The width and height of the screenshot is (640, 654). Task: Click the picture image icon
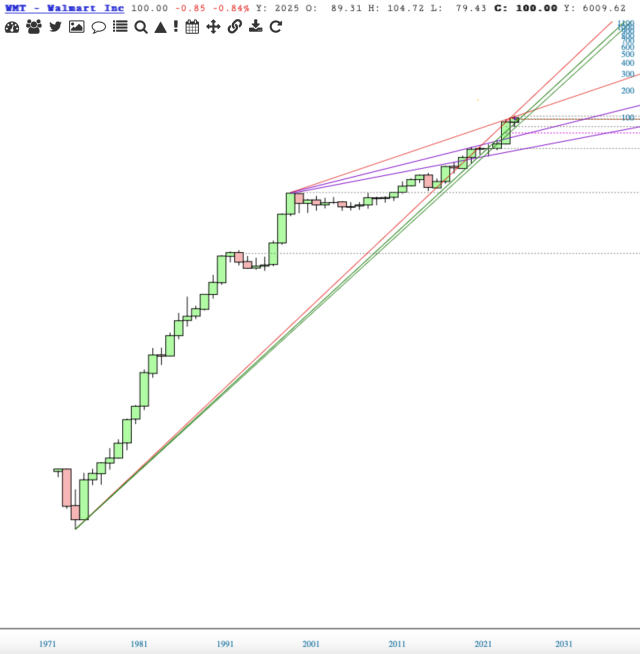pos(77,27)
